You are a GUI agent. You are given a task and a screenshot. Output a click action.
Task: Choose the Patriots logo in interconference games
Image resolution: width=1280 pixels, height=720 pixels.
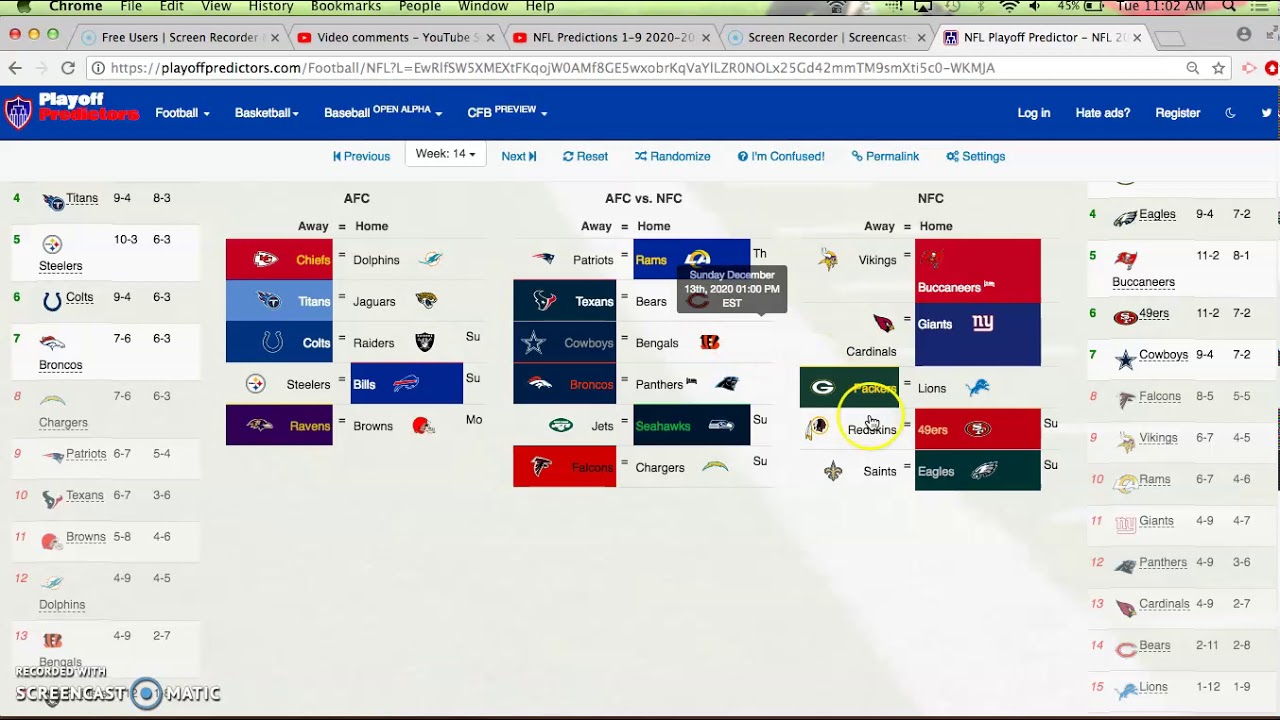[542, 260]
